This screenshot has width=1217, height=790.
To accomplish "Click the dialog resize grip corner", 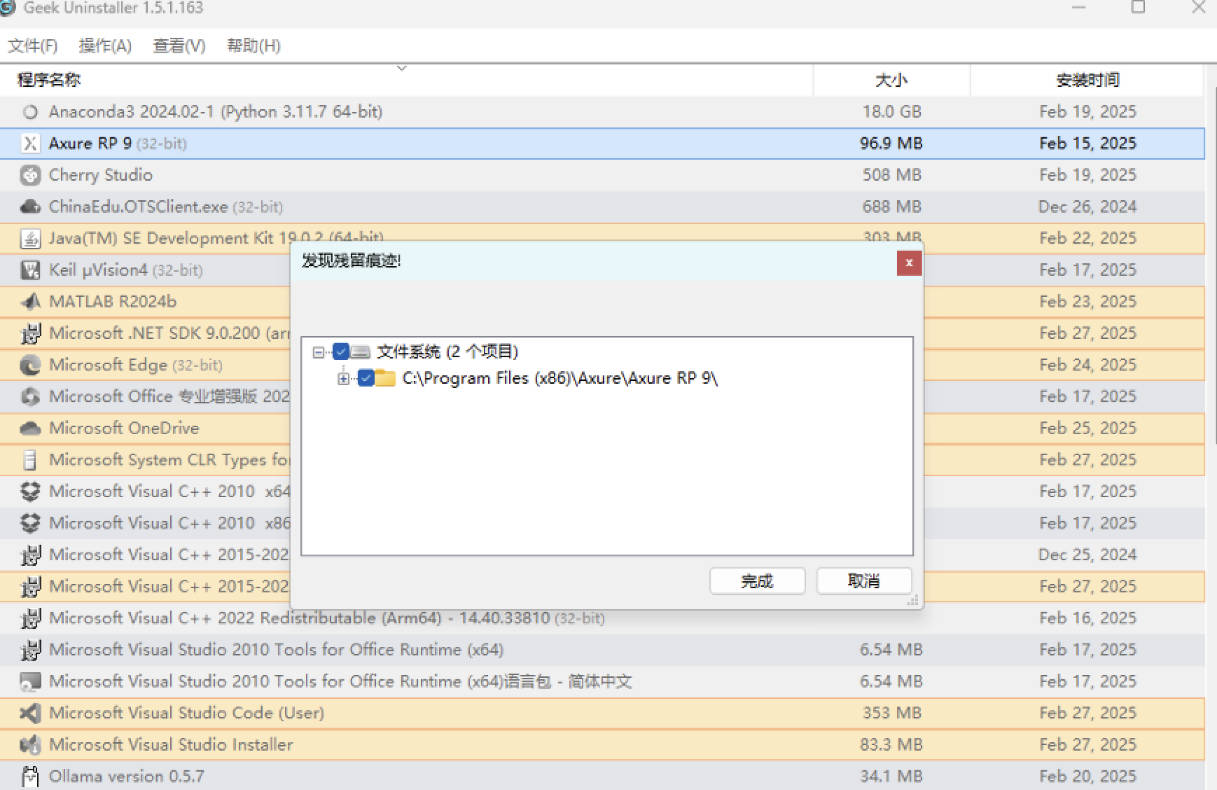I will [913, 601].
